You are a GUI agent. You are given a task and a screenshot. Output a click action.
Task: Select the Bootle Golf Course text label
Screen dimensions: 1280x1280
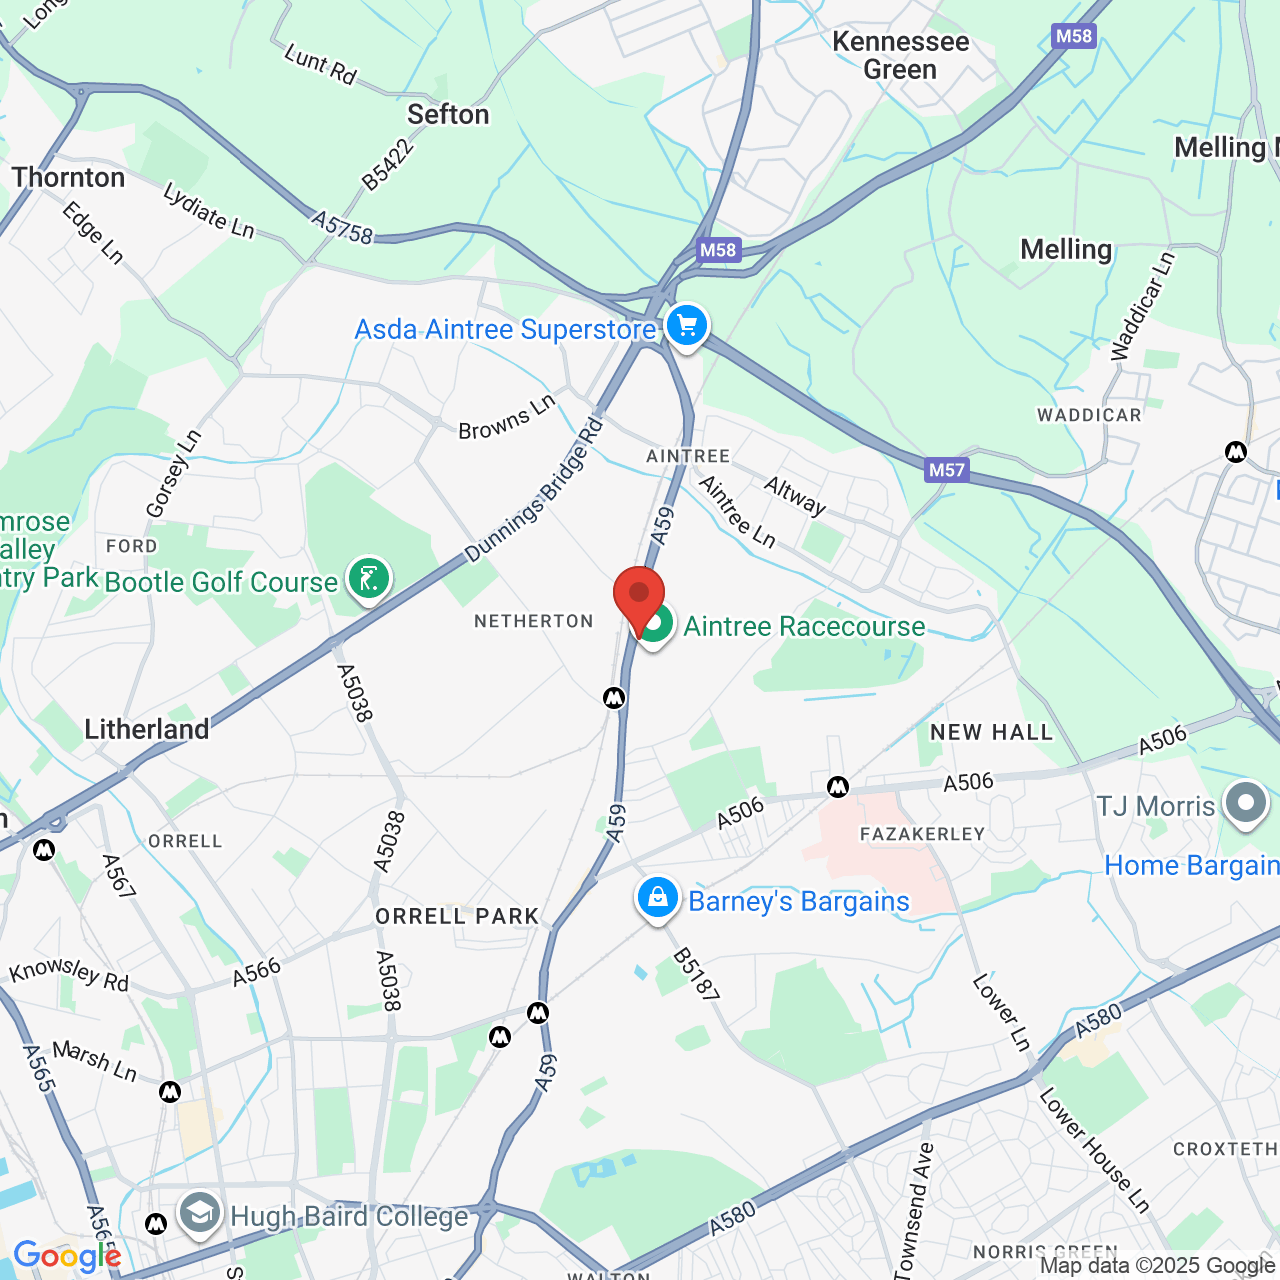coord(221,582)
